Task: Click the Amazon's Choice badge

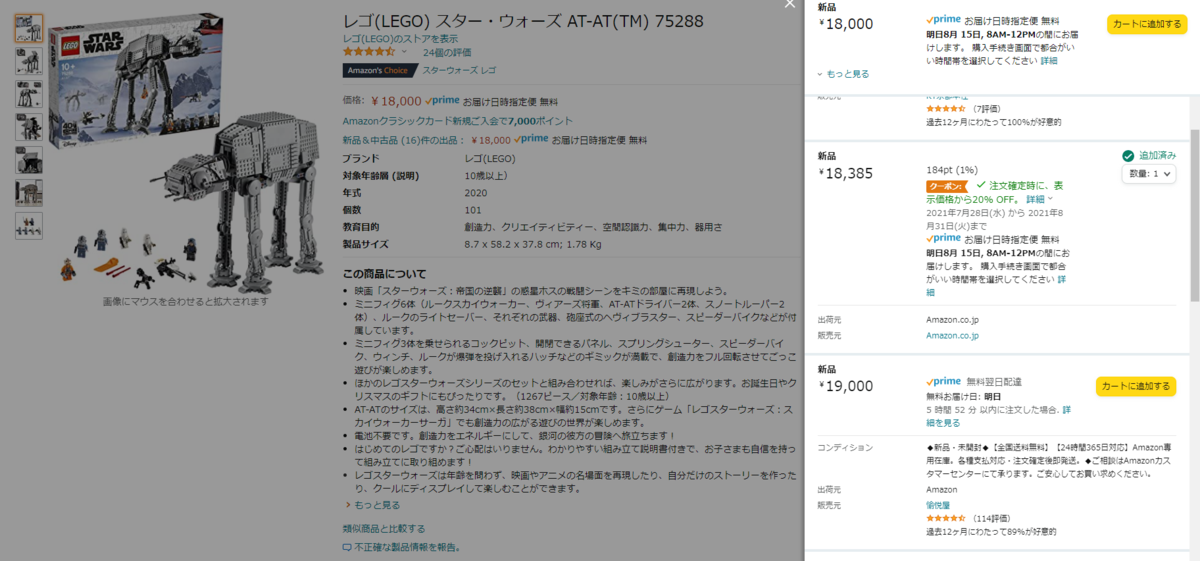Action: [378, 71]
